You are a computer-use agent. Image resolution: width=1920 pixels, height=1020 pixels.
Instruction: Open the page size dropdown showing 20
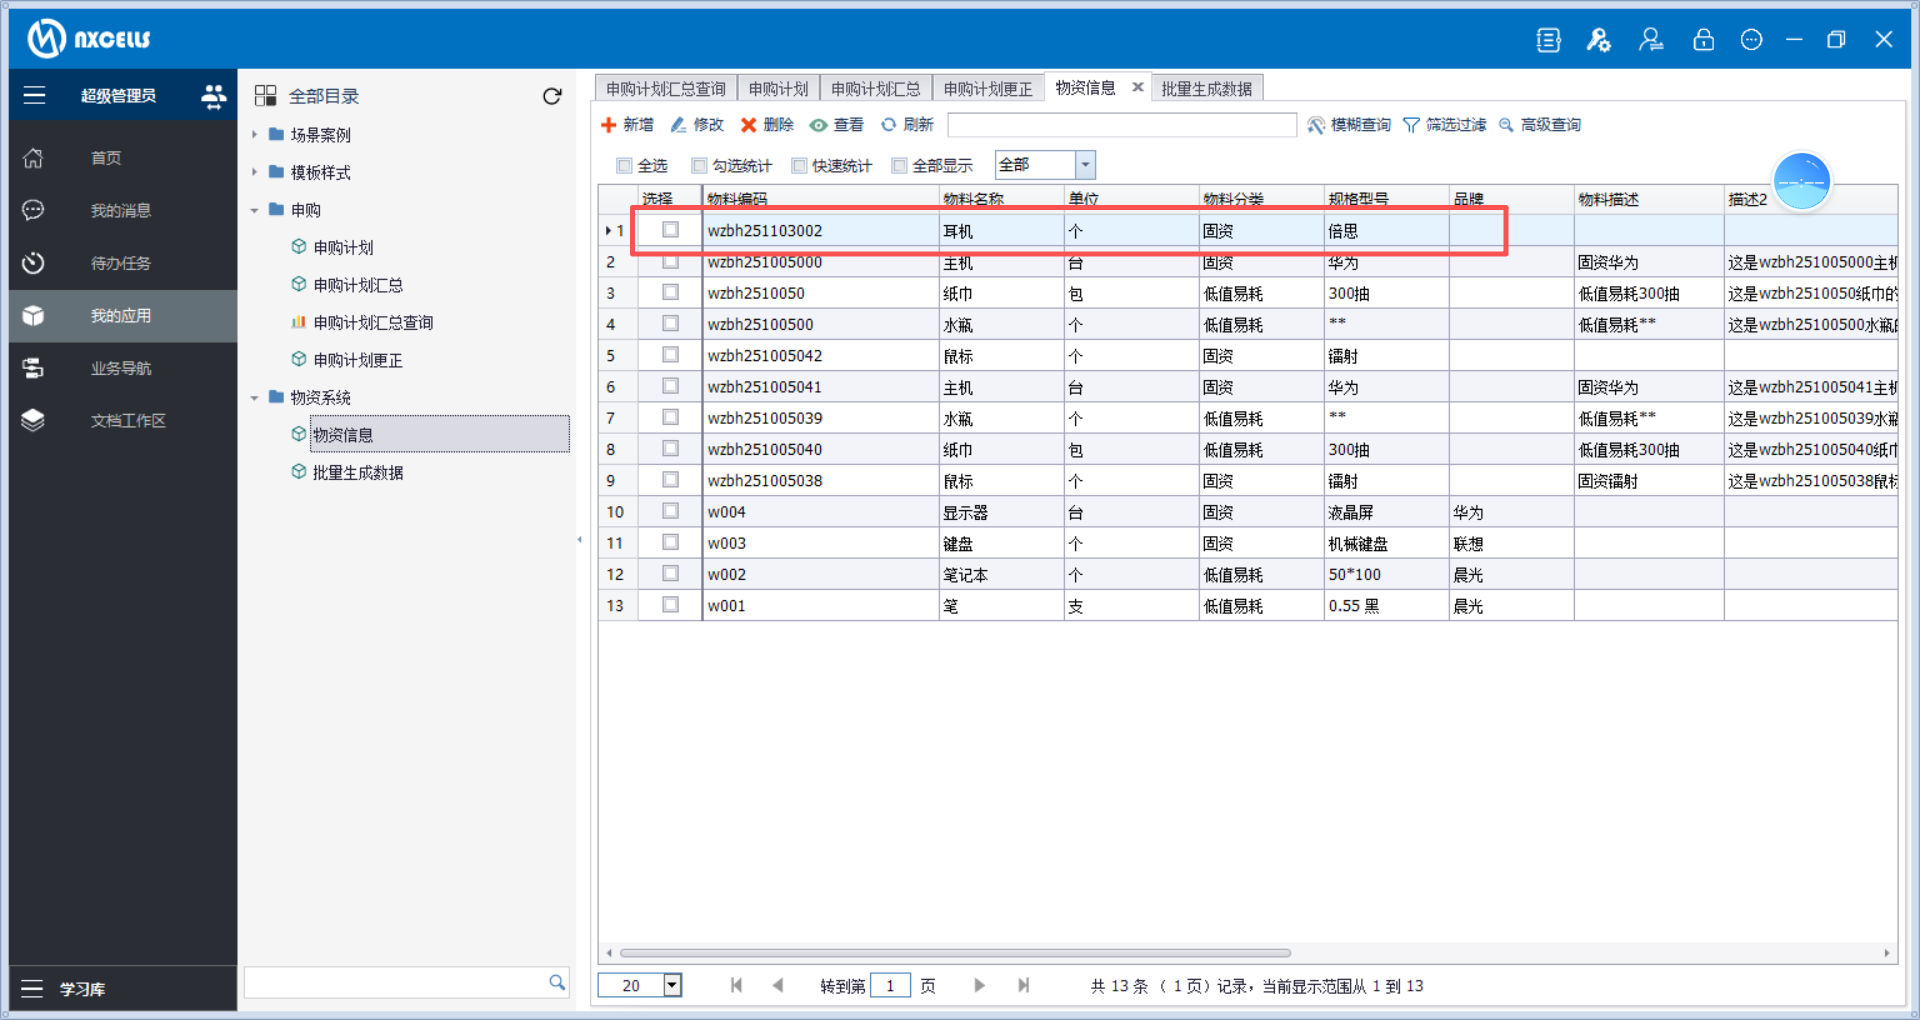click(673, 985)
